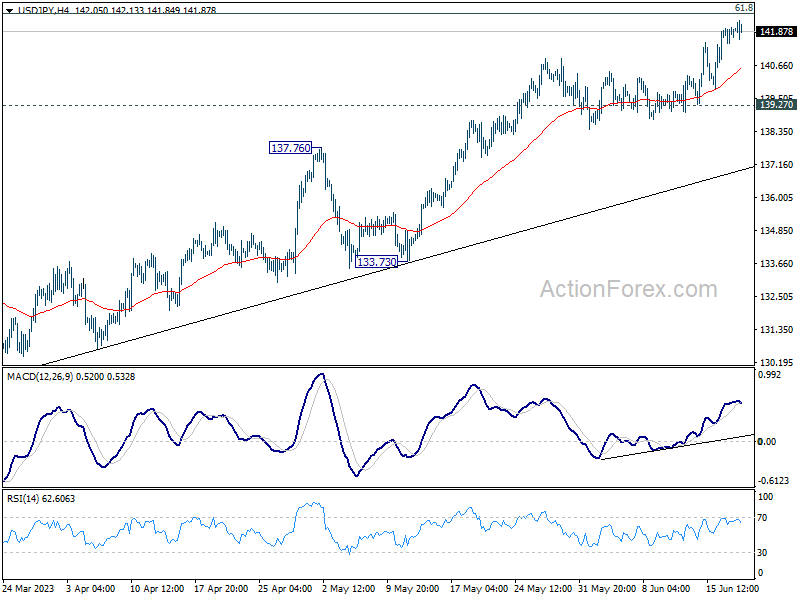The width and height of the screenshot is (800, 600).
Task: Click the 133.660 price axis value
Action: pyautogui.click(x=777, y=263)
